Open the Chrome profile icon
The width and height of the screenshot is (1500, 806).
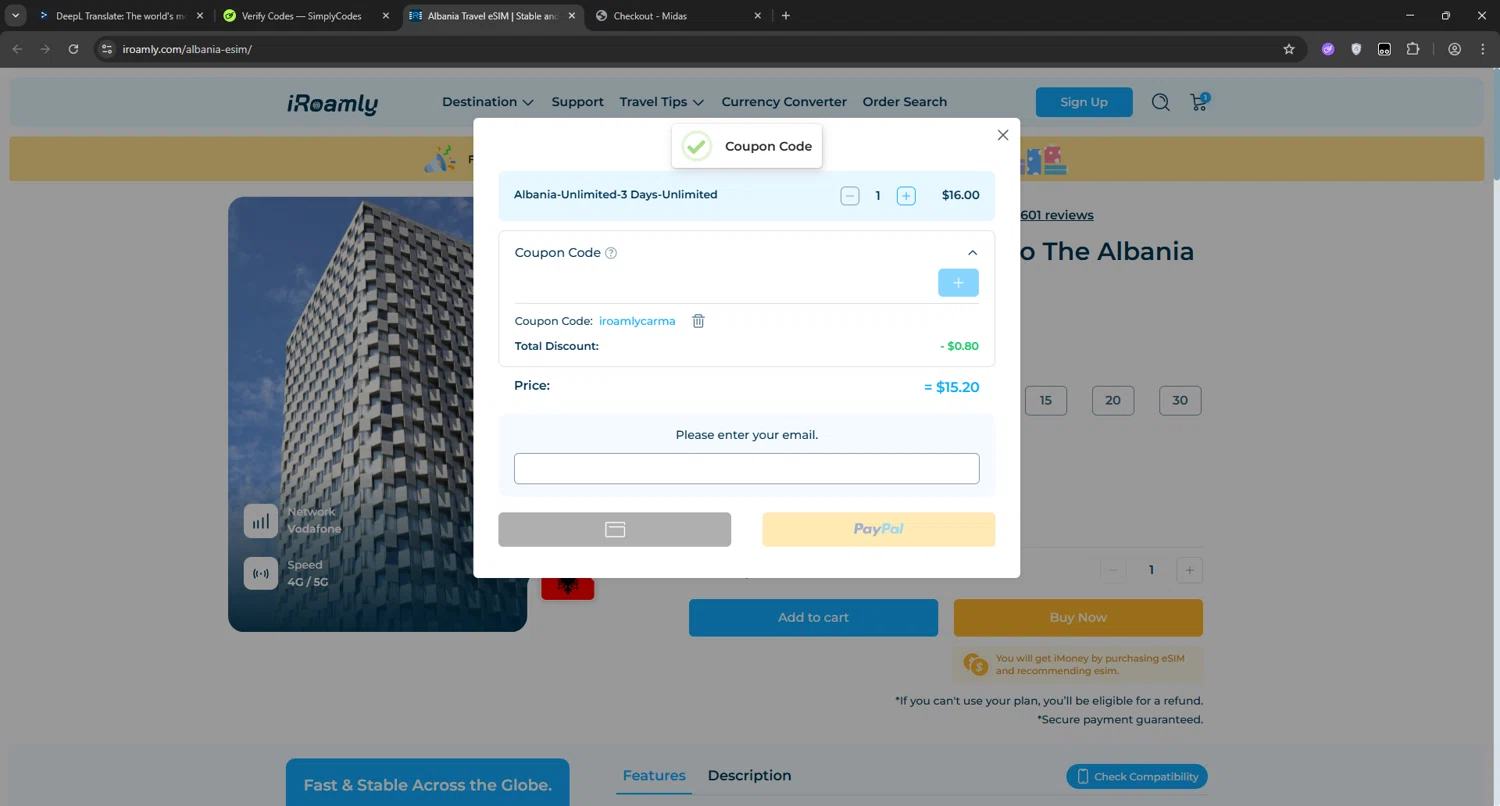point(1455,49)
